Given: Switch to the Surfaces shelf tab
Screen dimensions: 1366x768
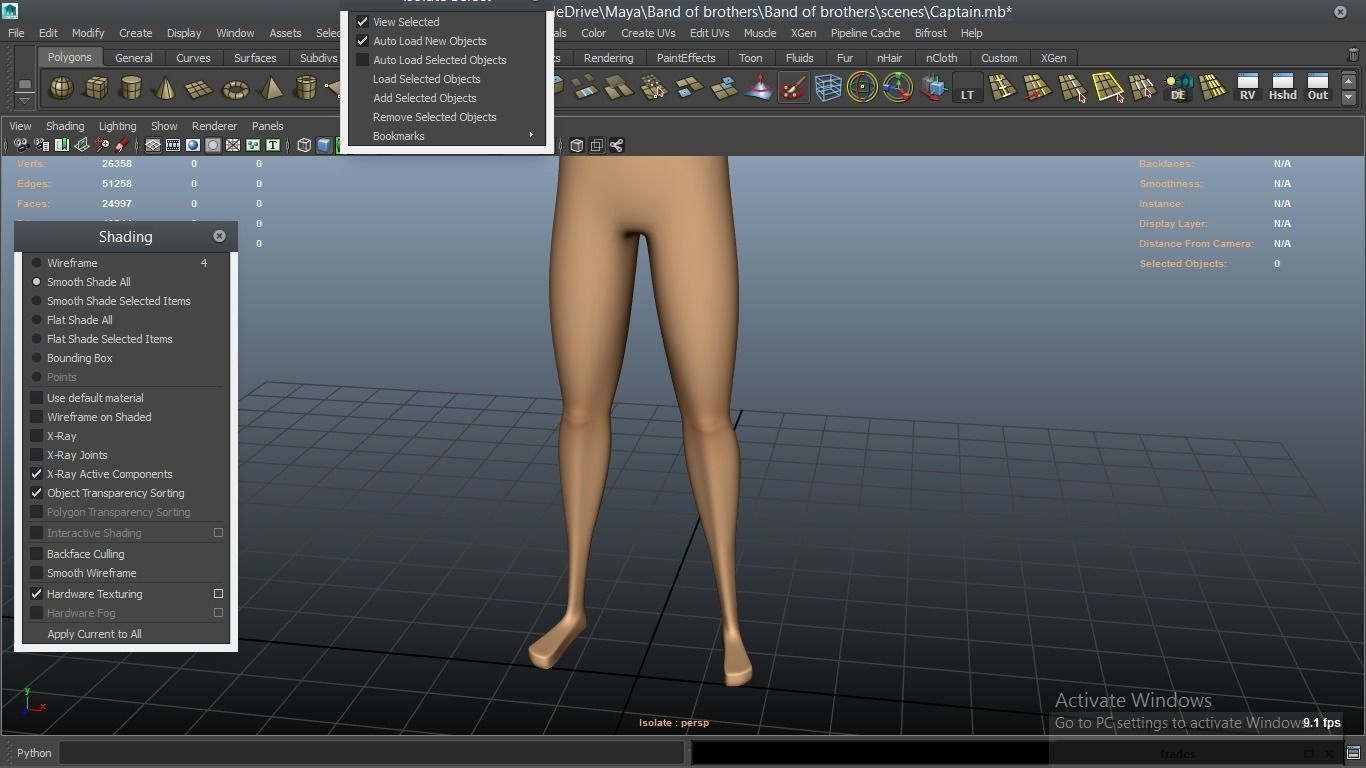Looking at the screenshot, I should [255, 58].
